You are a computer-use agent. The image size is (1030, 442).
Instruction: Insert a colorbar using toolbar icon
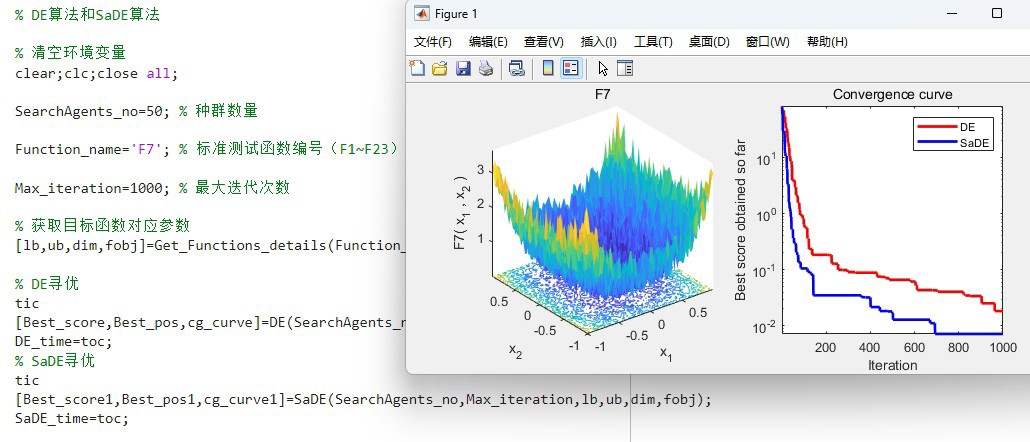pos(549,68)
